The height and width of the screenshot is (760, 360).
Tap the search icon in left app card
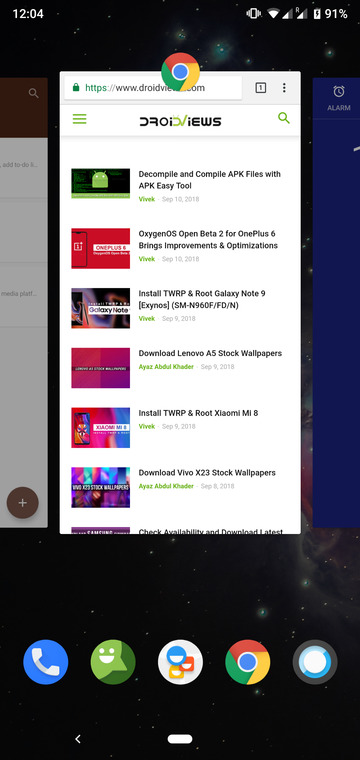(x=33, y=93)
